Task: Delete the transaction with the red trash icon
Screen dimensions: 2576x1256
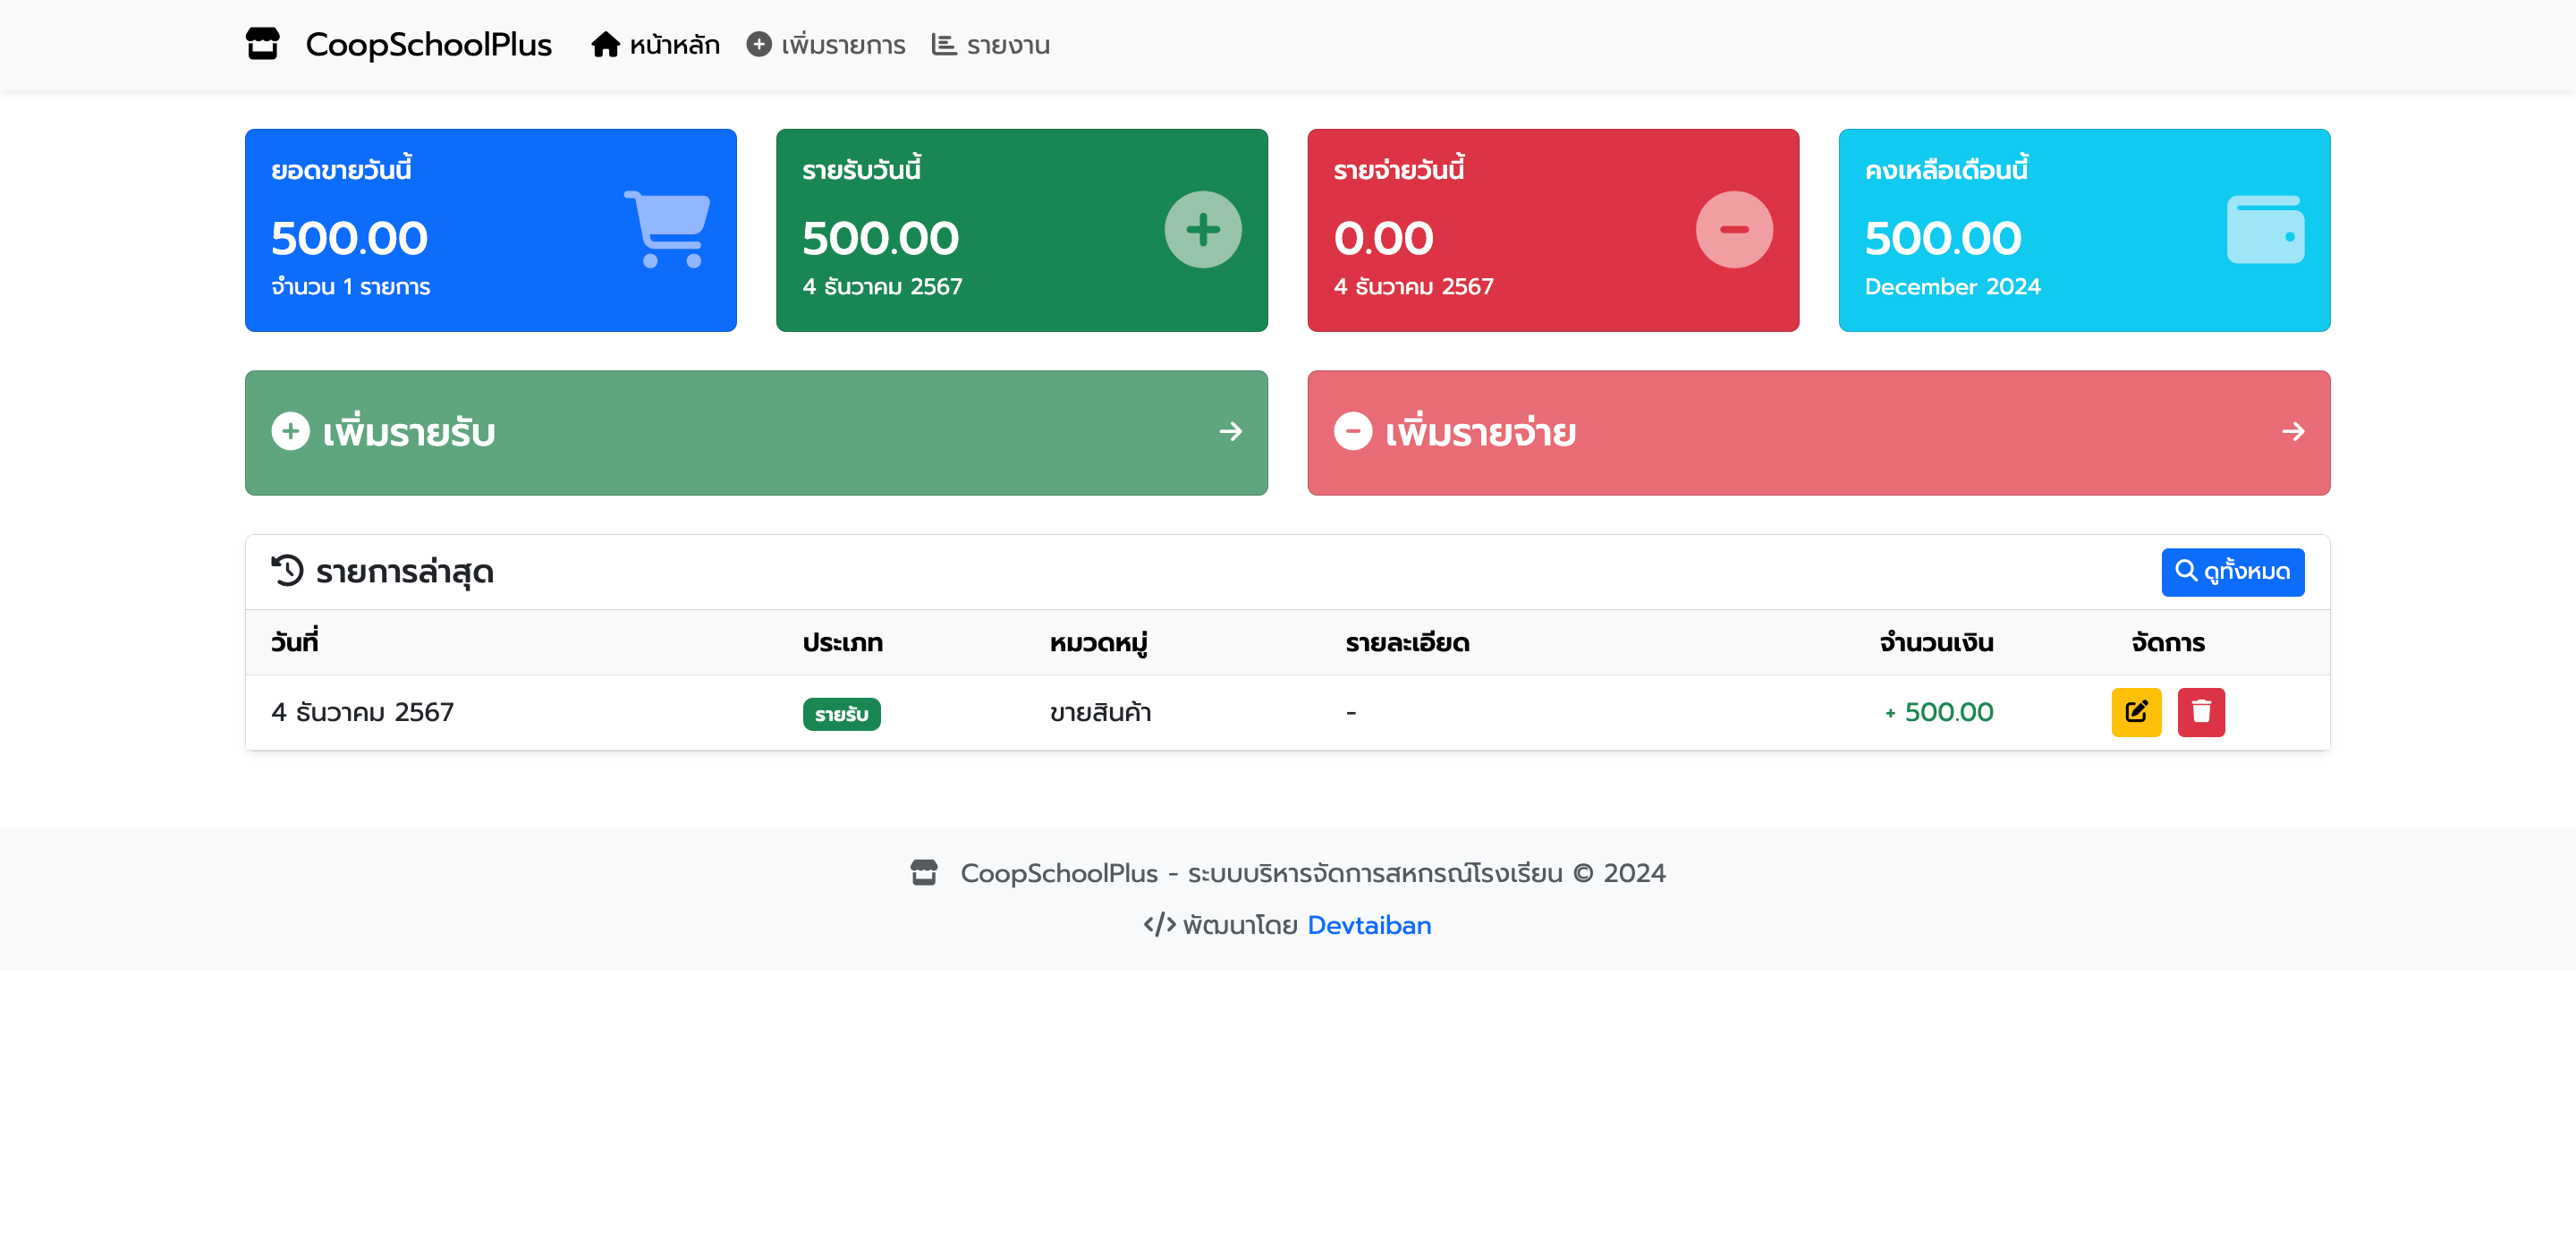Action: [x=2200, y=712]
